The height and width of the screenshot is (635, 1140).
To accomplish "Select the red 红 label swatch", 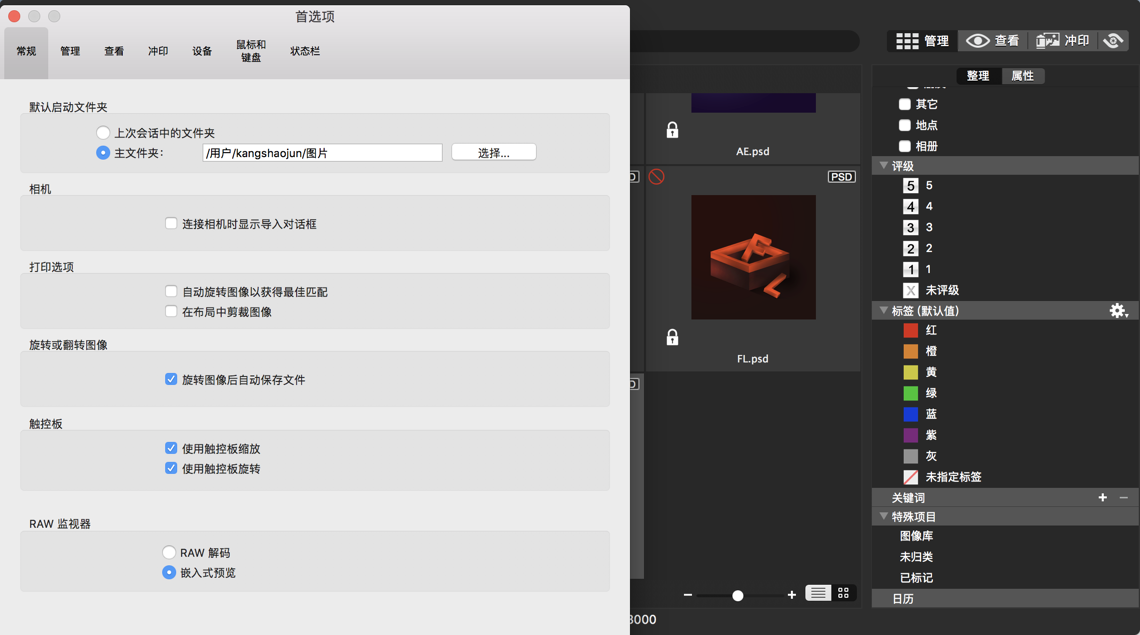I will [x=910, y=330].
